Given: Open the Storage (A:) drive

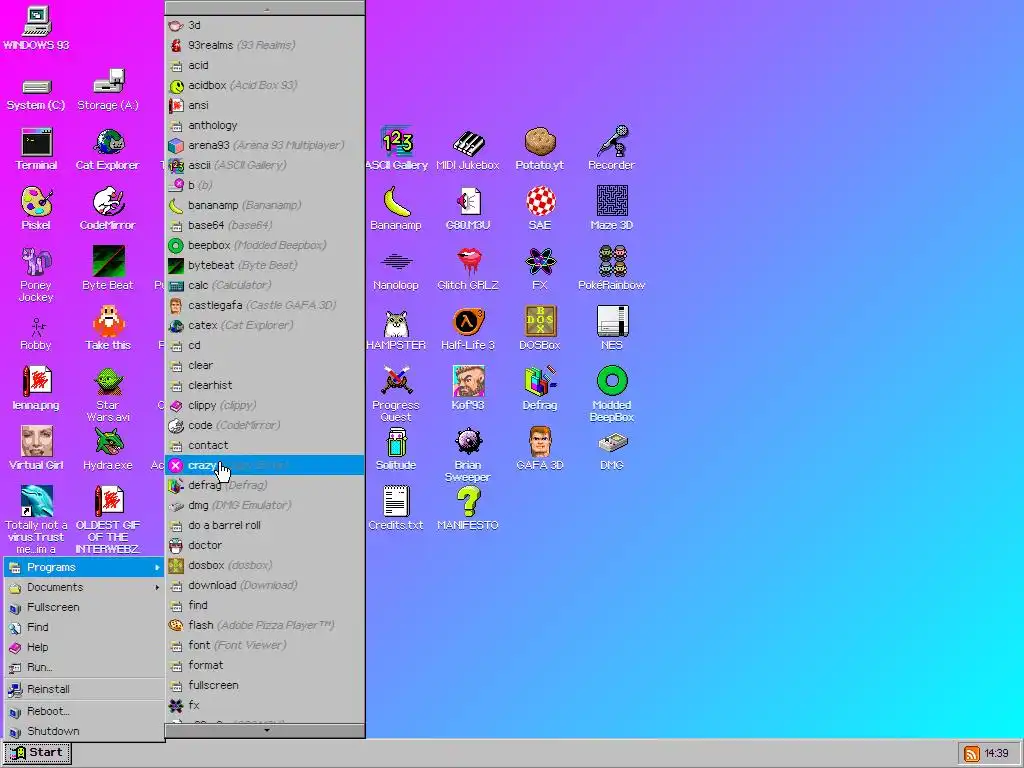Looking at the screenshot, I should click(x=108, y=89).
